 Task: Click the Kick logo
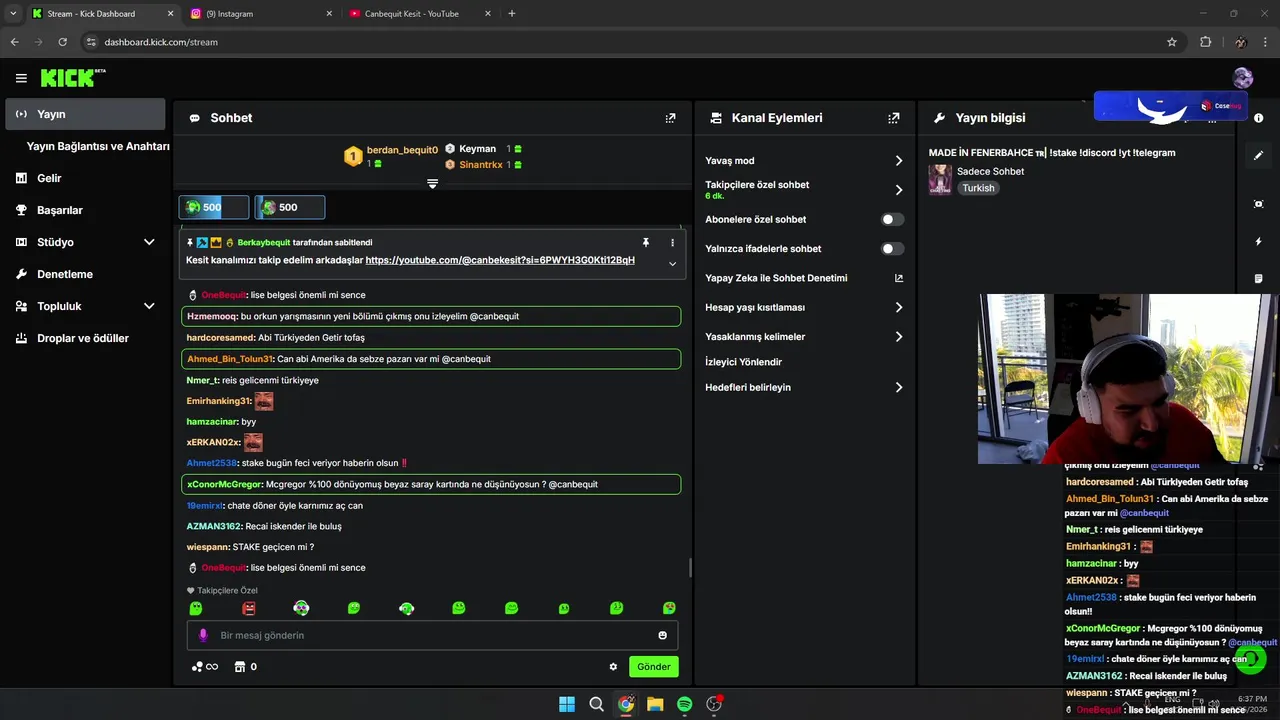click(72, 78)
